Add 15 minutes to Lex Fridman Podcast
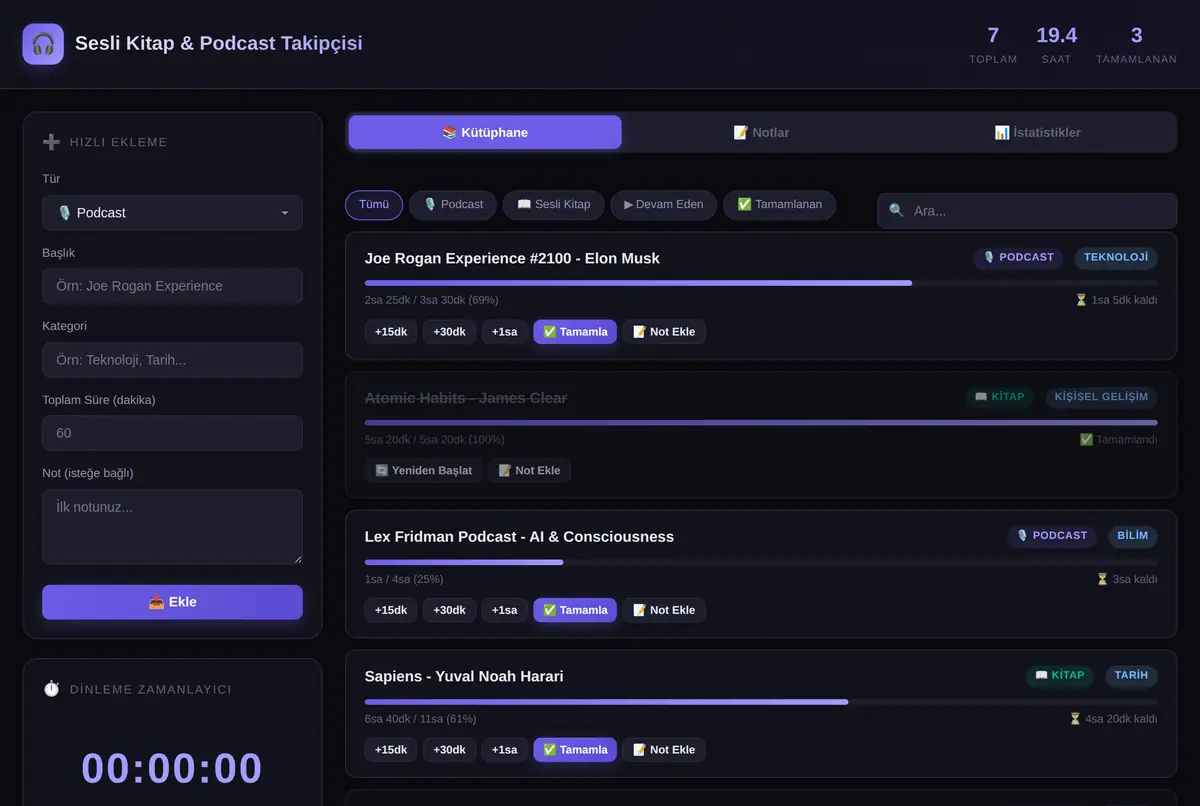This screenshot has height=806, width=1200. (391, 610)
